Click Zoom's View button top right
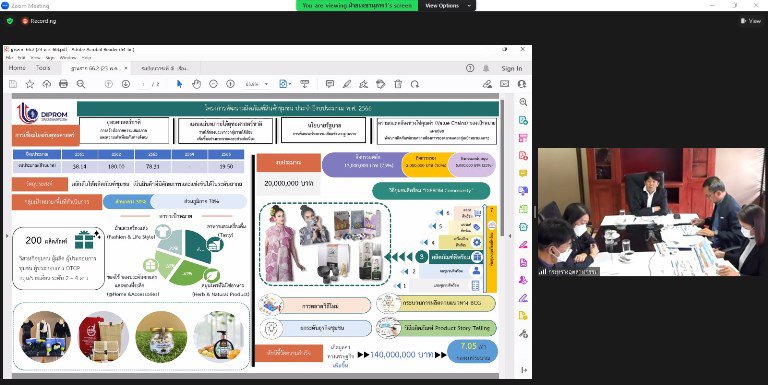This screenshot has height=385, width=768. (x=751, y=21)
